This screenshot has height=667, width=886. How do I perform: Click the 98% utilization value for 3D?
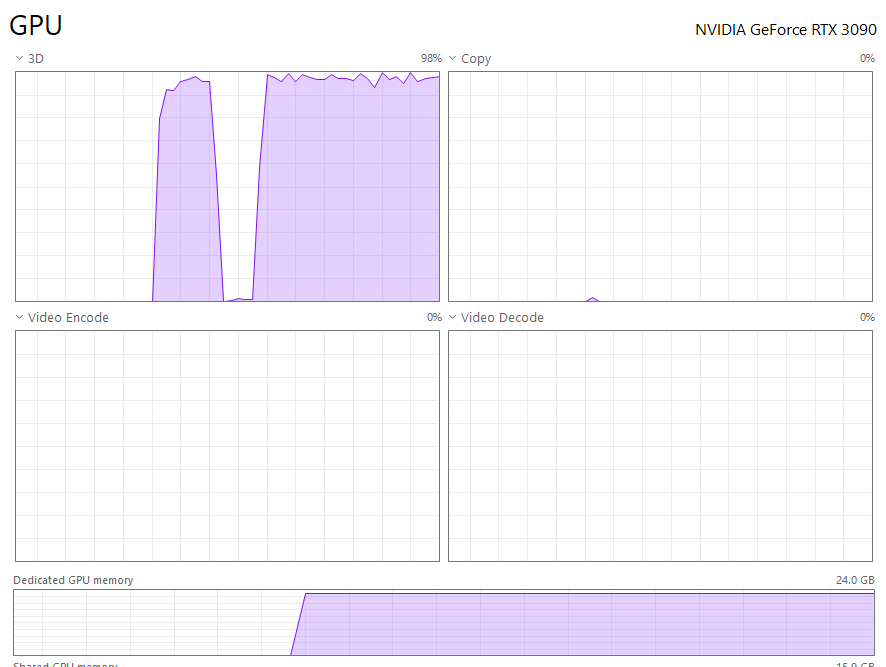[430, 59]
